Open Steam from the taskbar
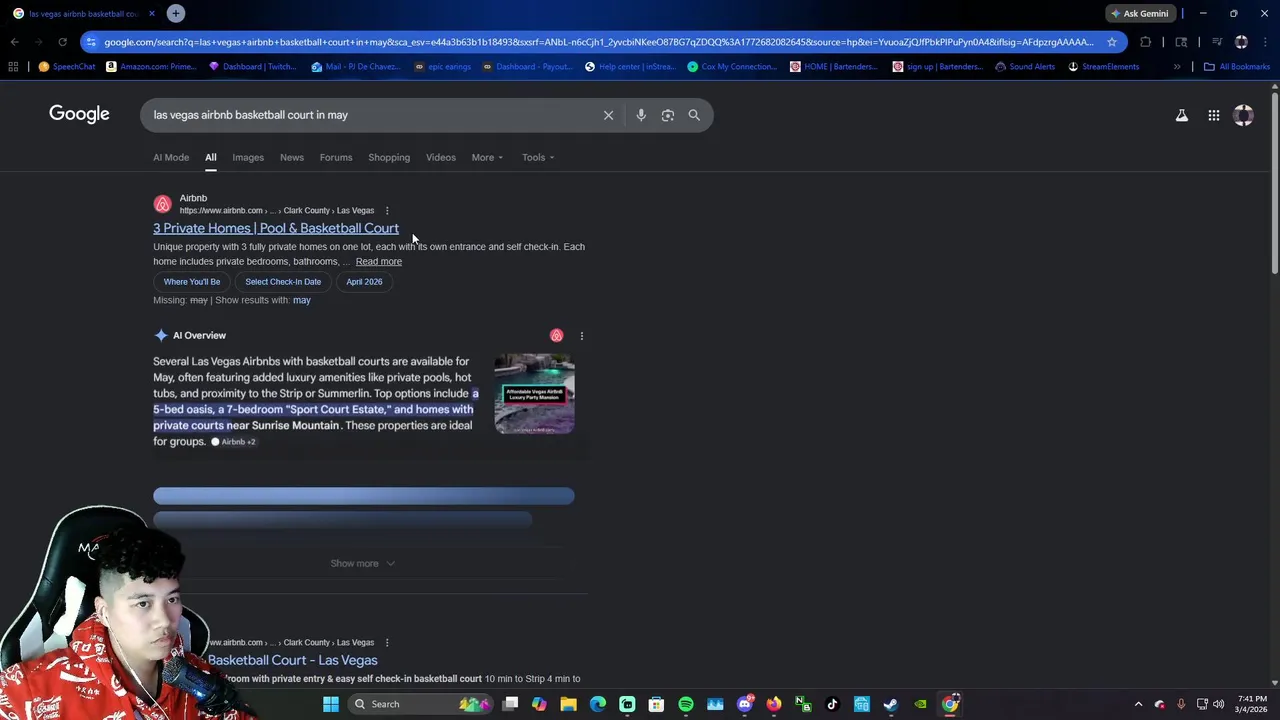This screenshot has width=1280, height=720. pyautogui.click(x=891, y=704)
